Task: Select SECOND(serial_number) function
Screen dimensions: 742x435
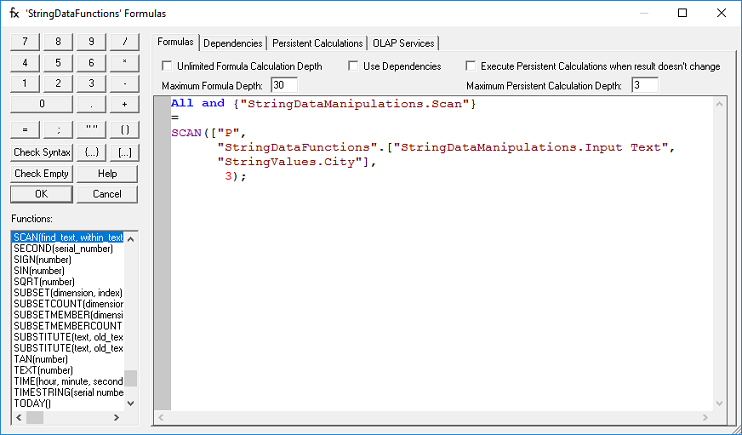Action: 68,249
